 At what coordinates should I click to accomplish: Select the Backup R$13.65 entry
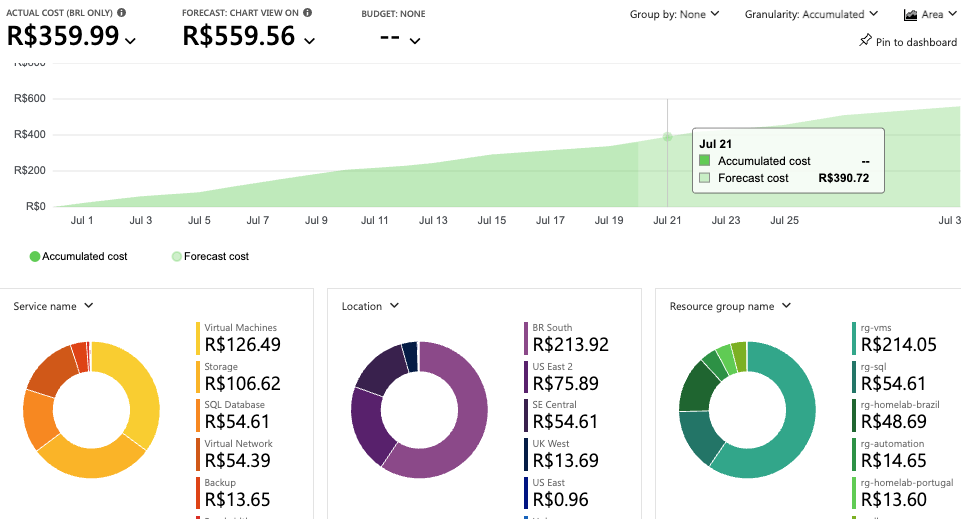click(x=234, y=493)
